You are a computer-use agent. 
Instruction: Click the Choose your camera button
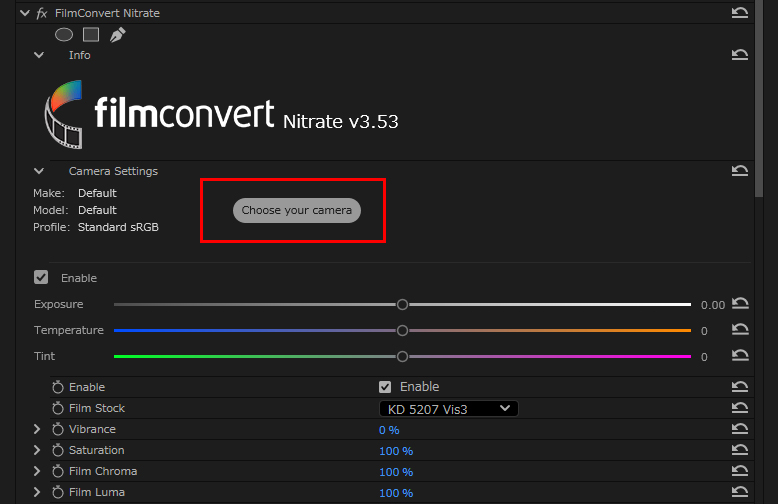click(297, 210)
